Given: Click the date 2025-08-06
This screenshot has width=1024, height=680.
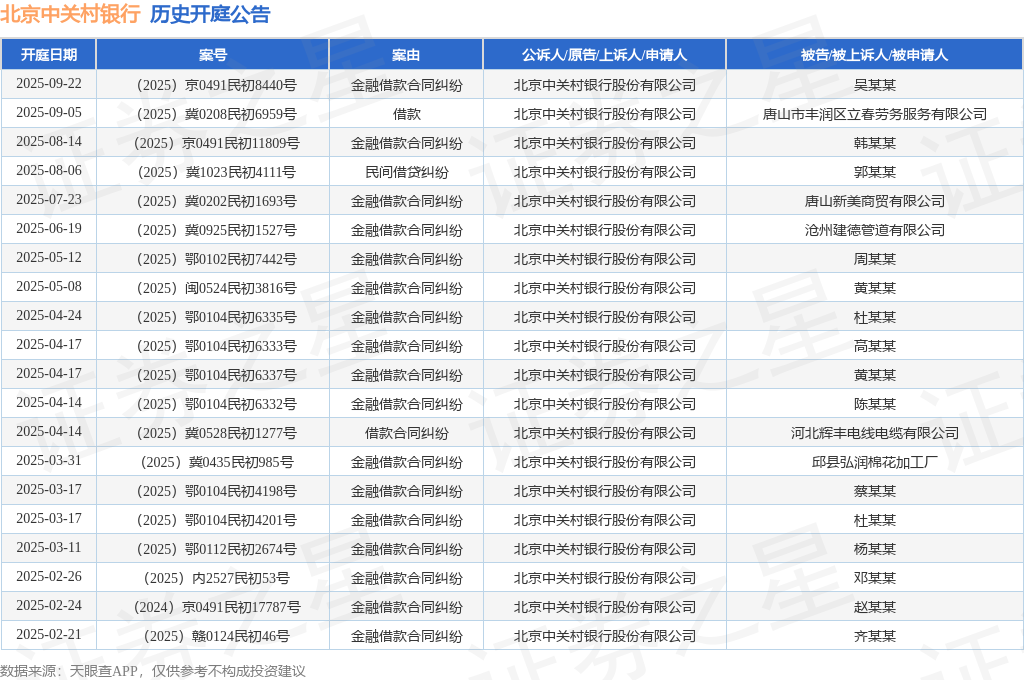Looking at the screenshot, I should point(49,170).
